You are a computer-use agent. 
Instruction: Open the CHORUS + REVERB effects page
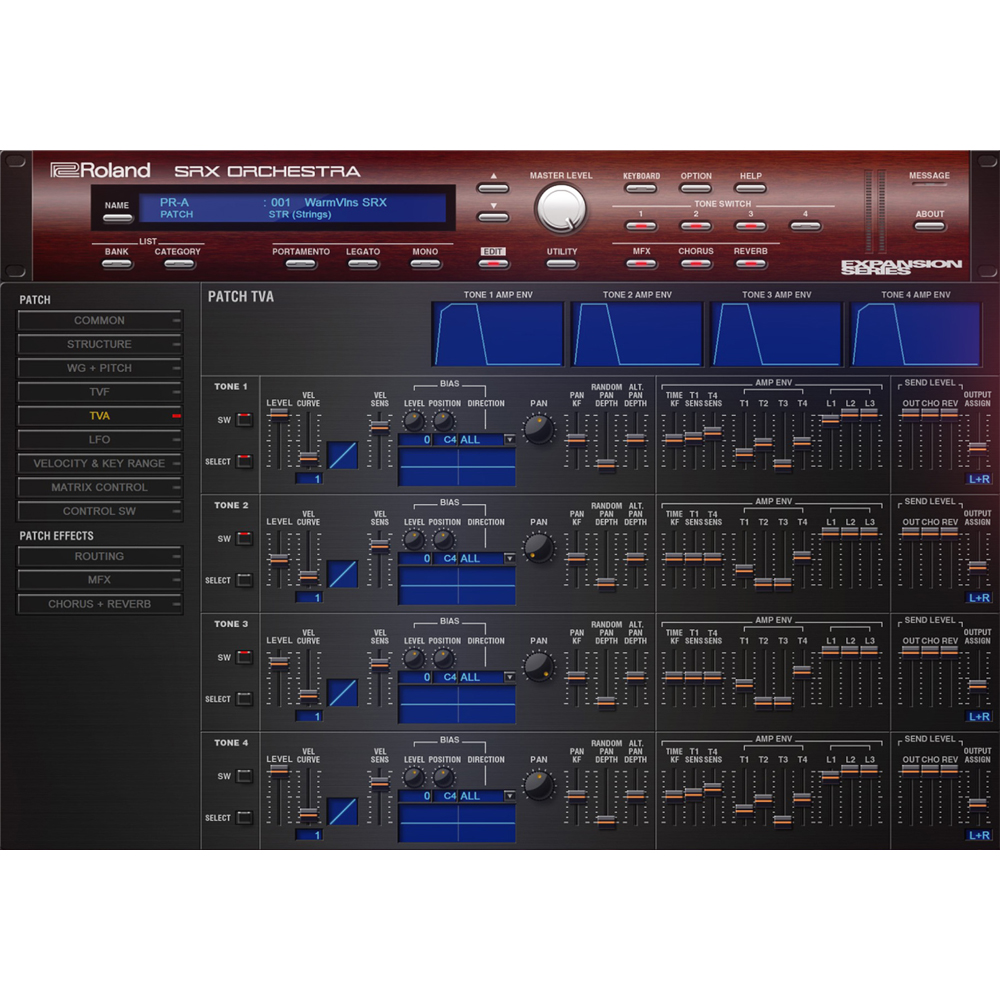99,604
